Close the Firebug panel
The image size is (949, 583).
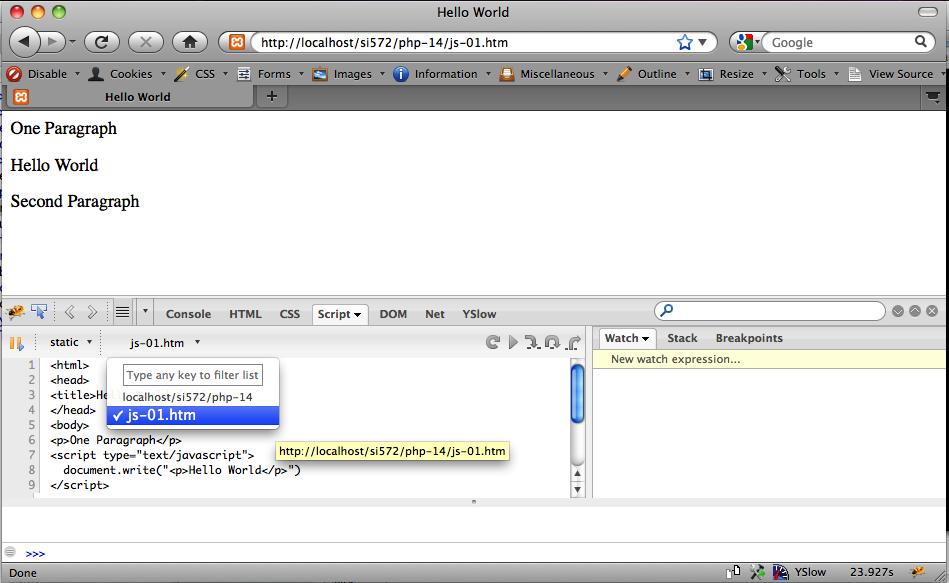(932, 311)
